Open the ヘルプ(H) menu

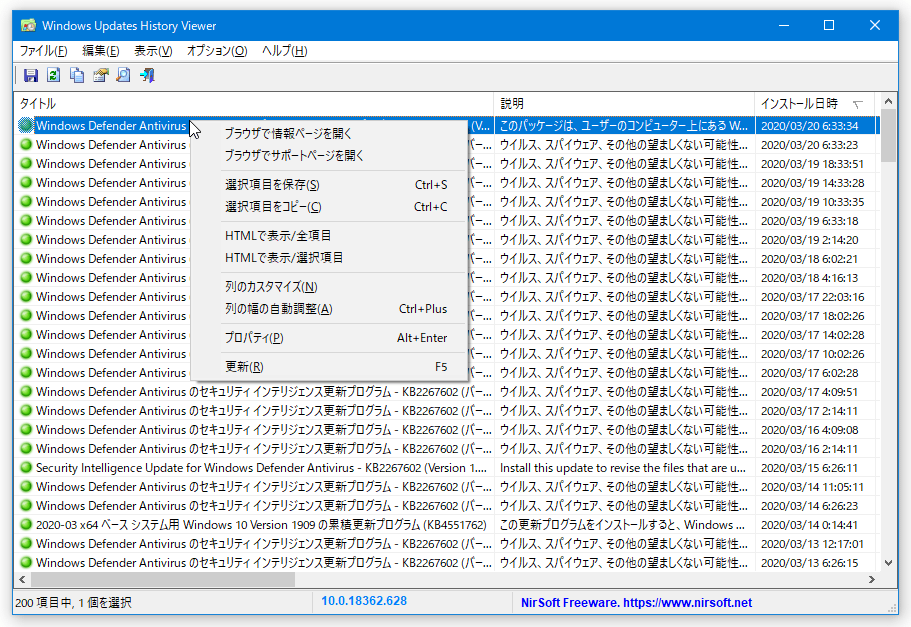coord(284,51)
